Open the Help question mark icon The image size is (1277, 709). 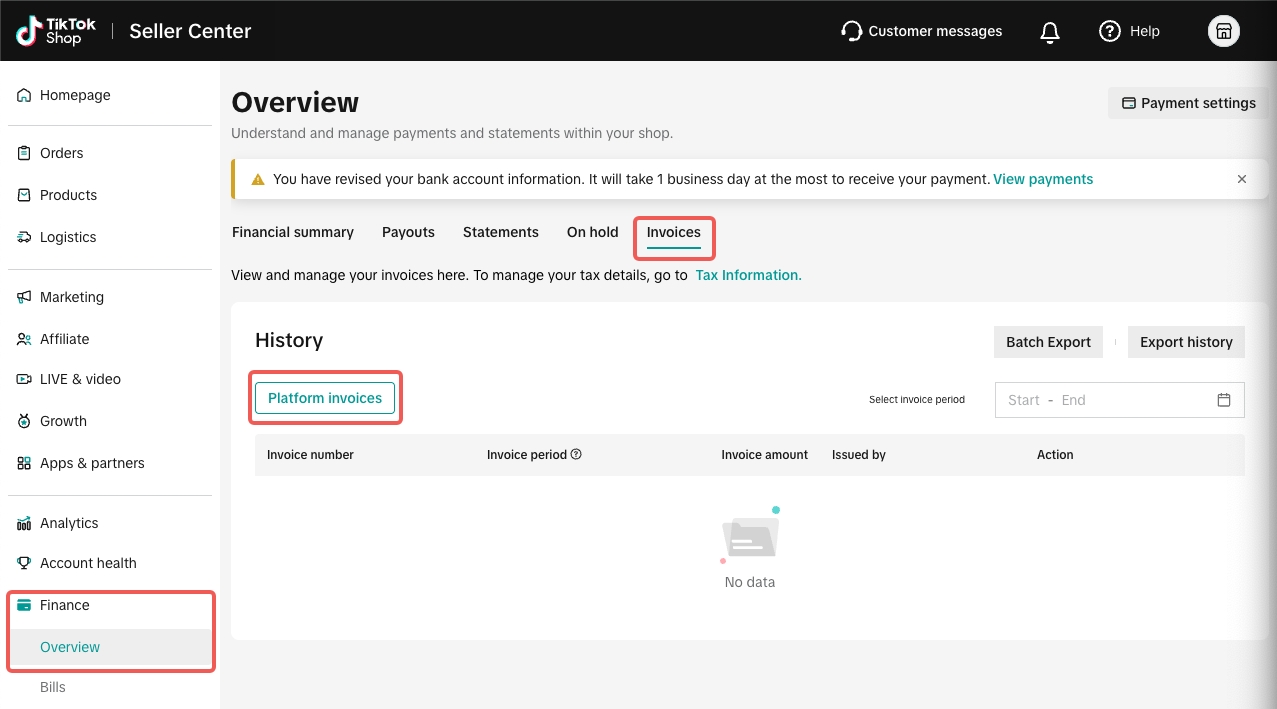click(x=1109, y=31)
